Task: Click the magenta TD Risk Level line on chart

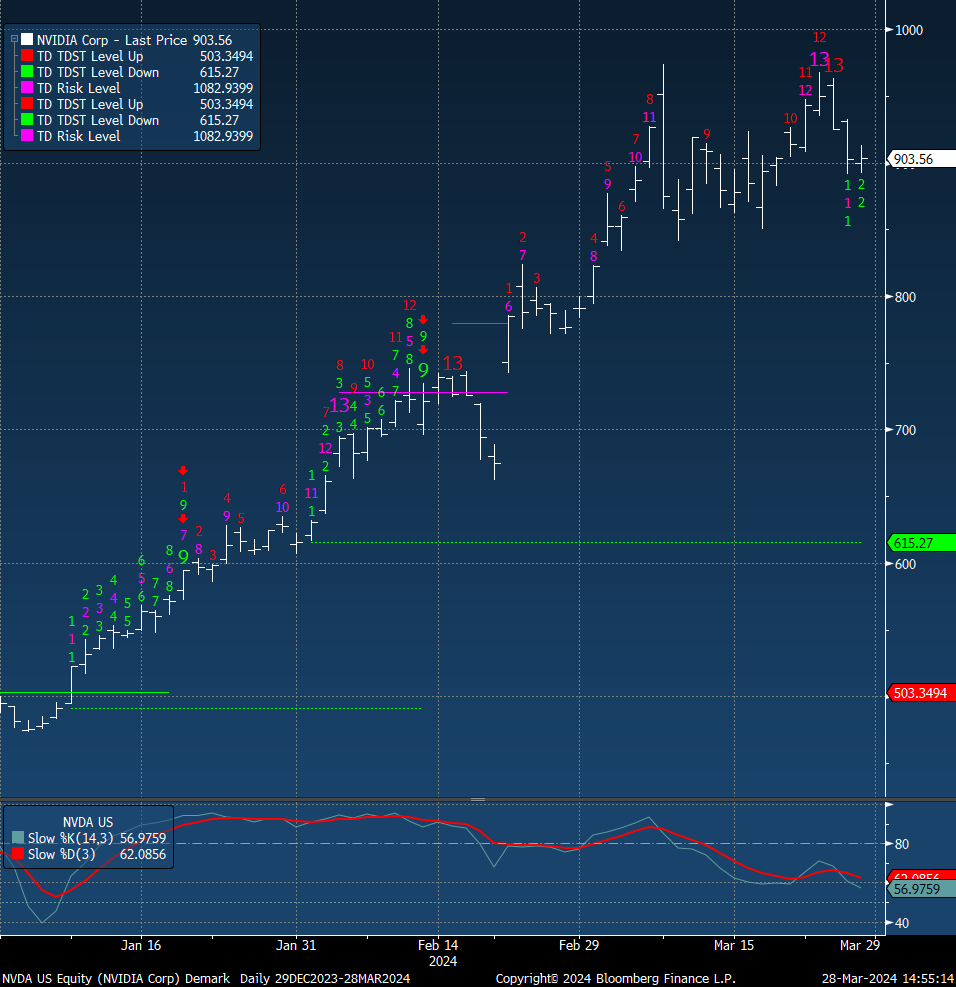Action: tap(480, 392)
